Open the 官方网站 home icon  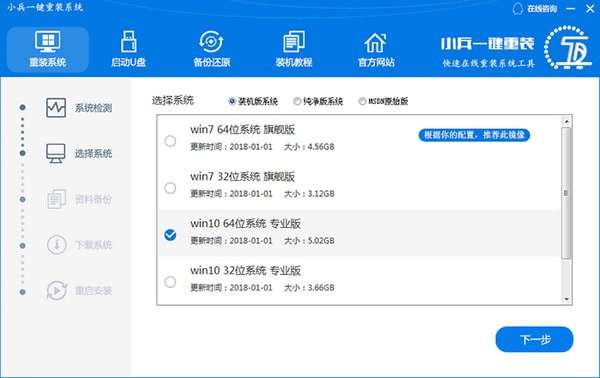point(375,42)
